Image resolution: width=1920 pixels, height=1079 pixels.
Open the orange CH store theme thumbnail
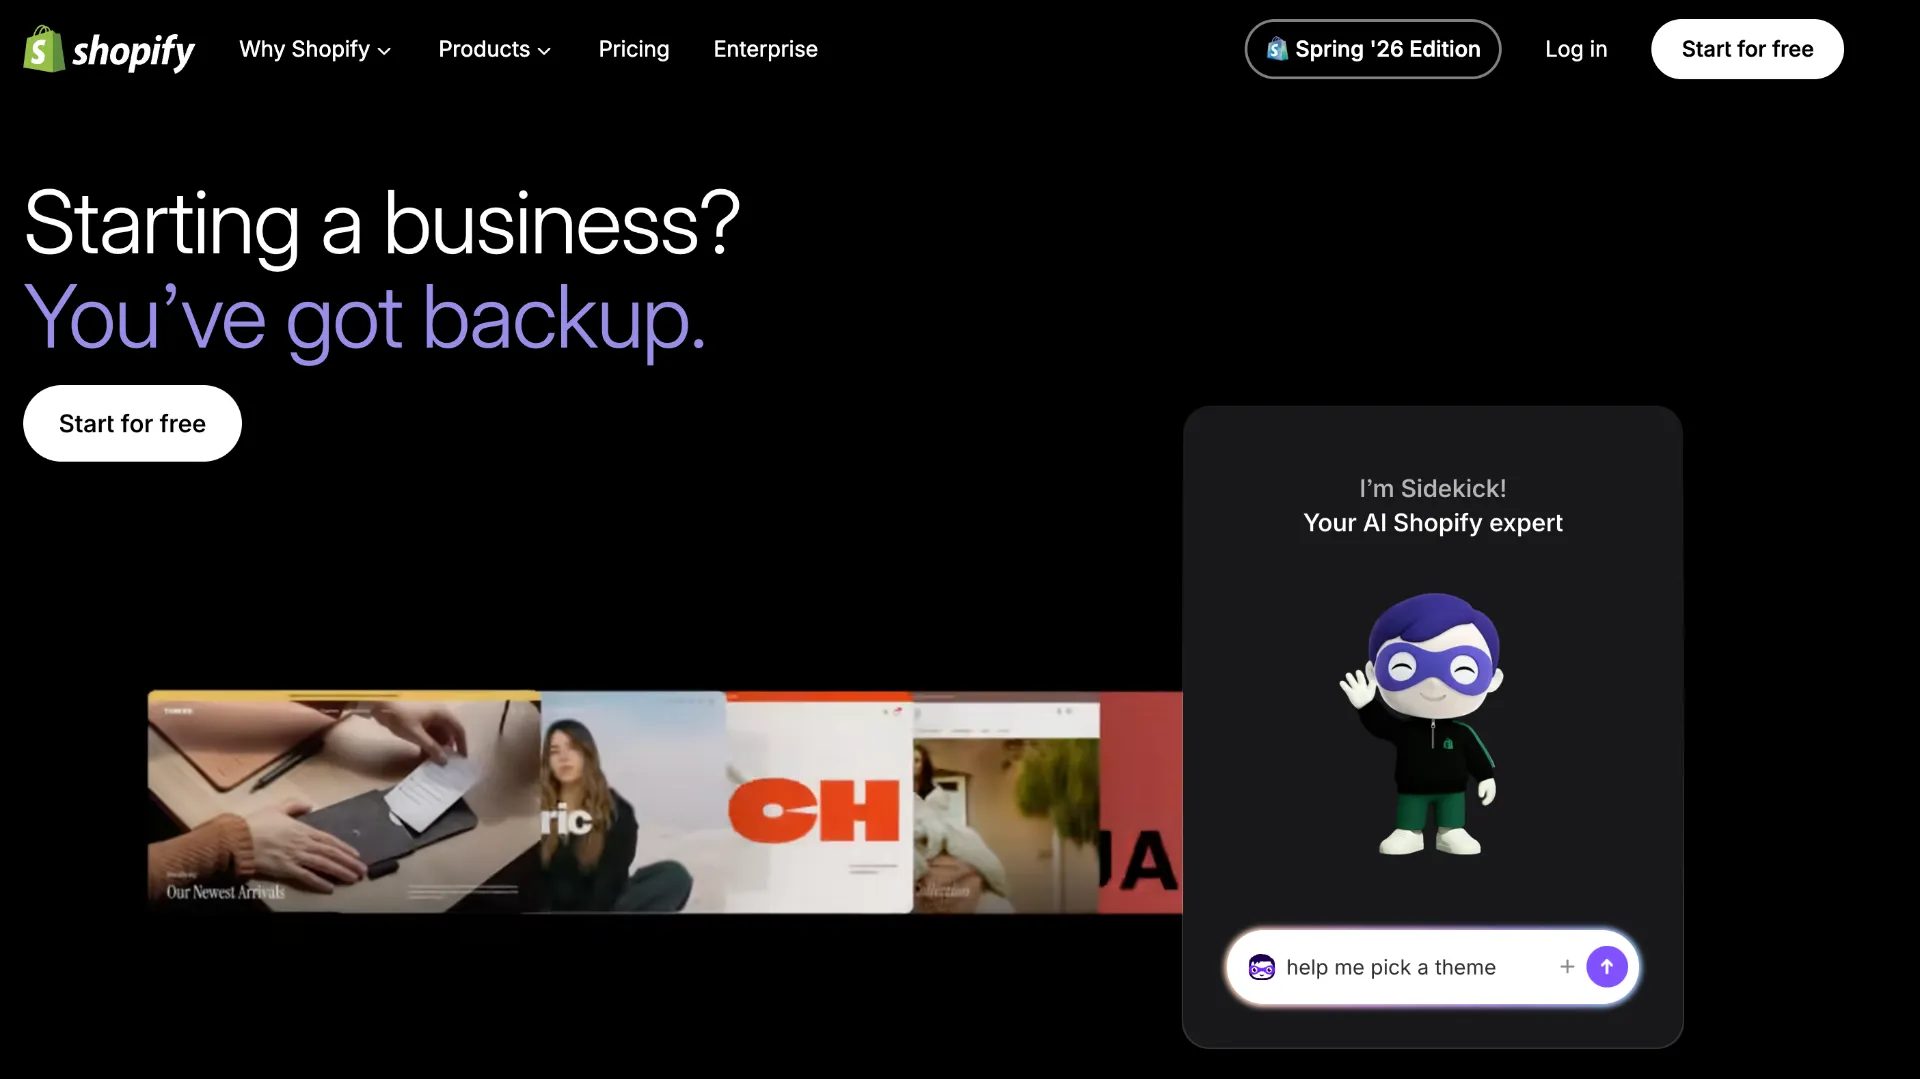pos(819,801)
